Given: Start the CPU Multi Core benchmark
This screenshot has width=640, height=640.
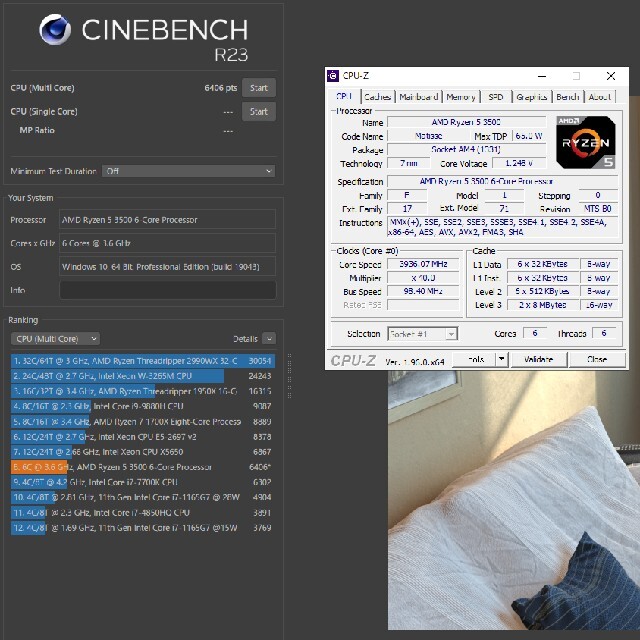Looking at the screenshot, I should tap(259, 88).
